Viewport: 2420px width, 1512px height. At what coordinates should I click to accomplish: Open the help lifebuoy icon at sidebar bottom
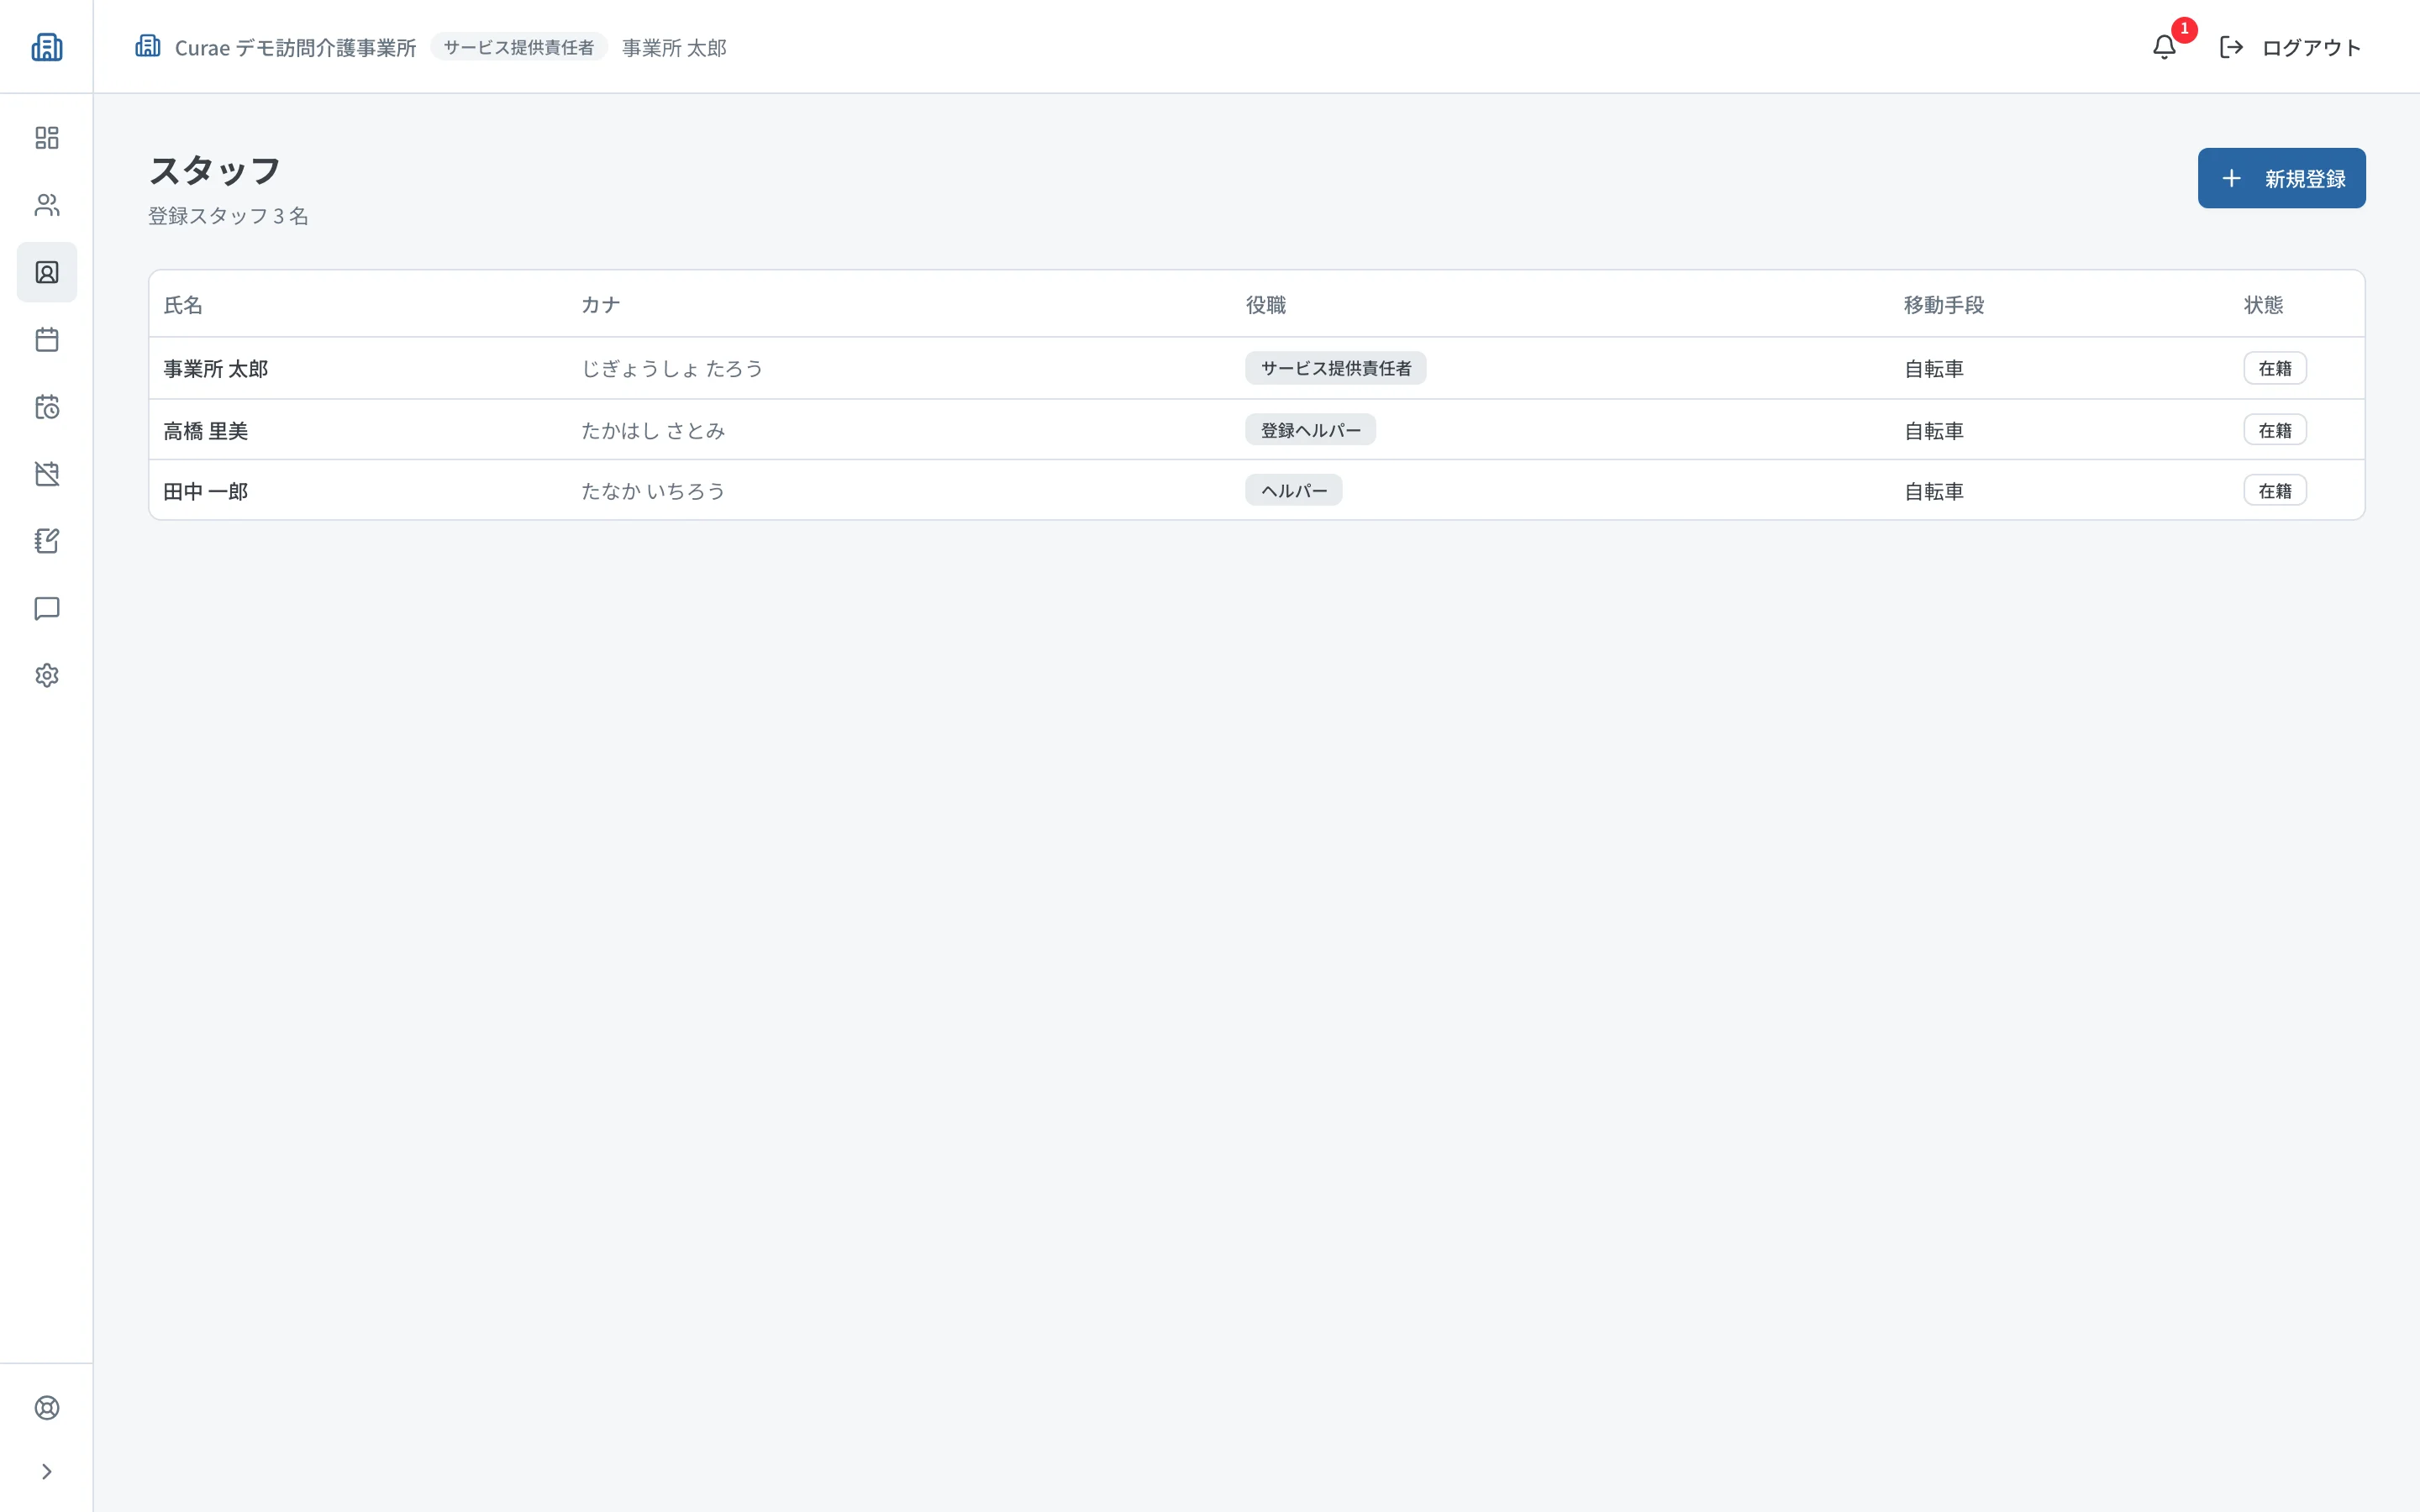click(x=47, y=1408)
